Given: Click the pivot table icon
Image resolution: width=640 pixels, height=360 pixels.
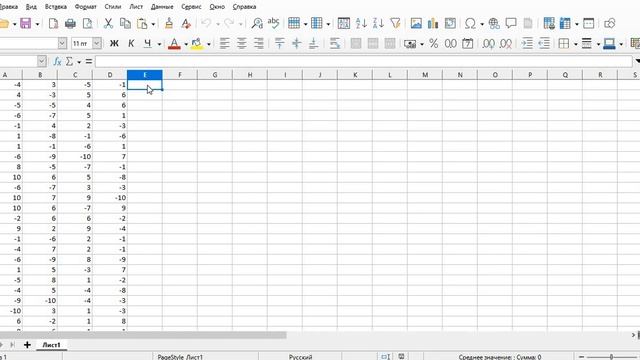Looking at the screenshot, I should point(450,23).
